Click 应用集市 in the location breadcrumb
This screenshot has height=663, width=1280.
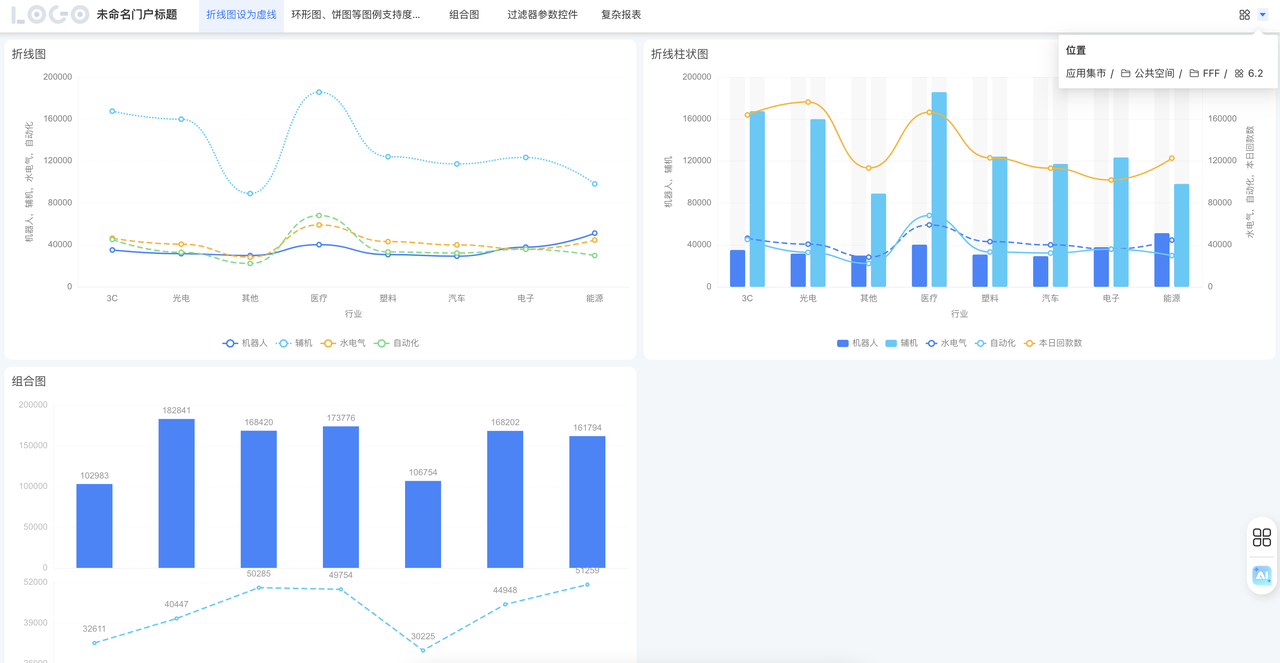[x=1085, y=74]
